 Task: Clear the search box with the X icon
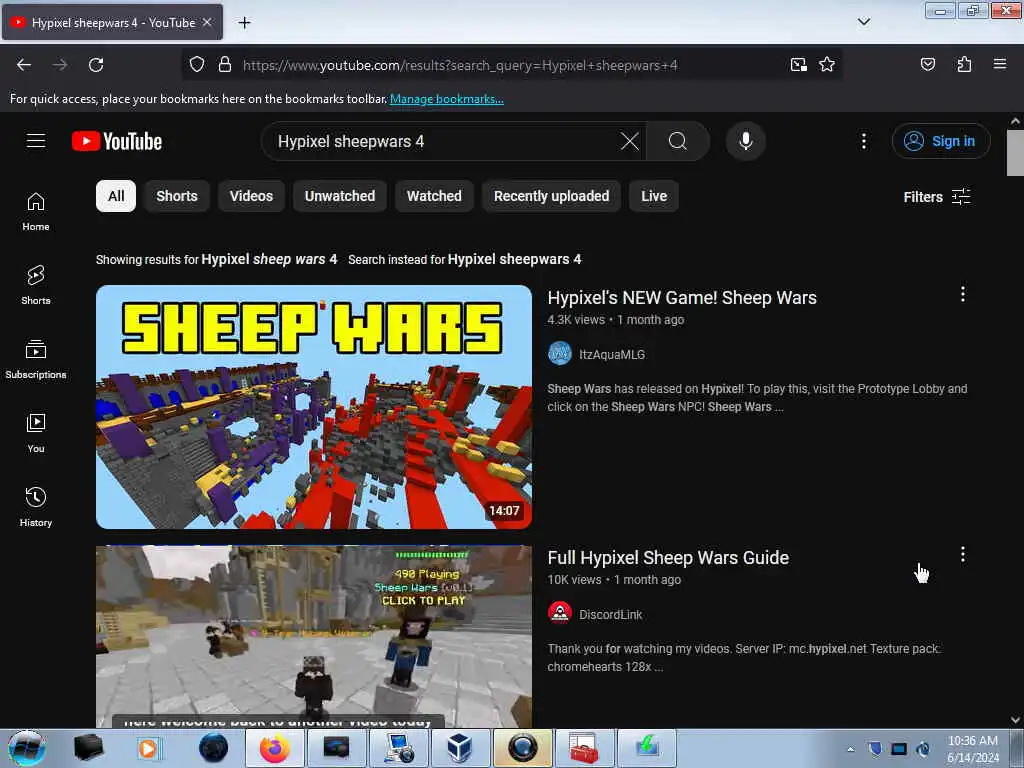[x=630, y=141]
